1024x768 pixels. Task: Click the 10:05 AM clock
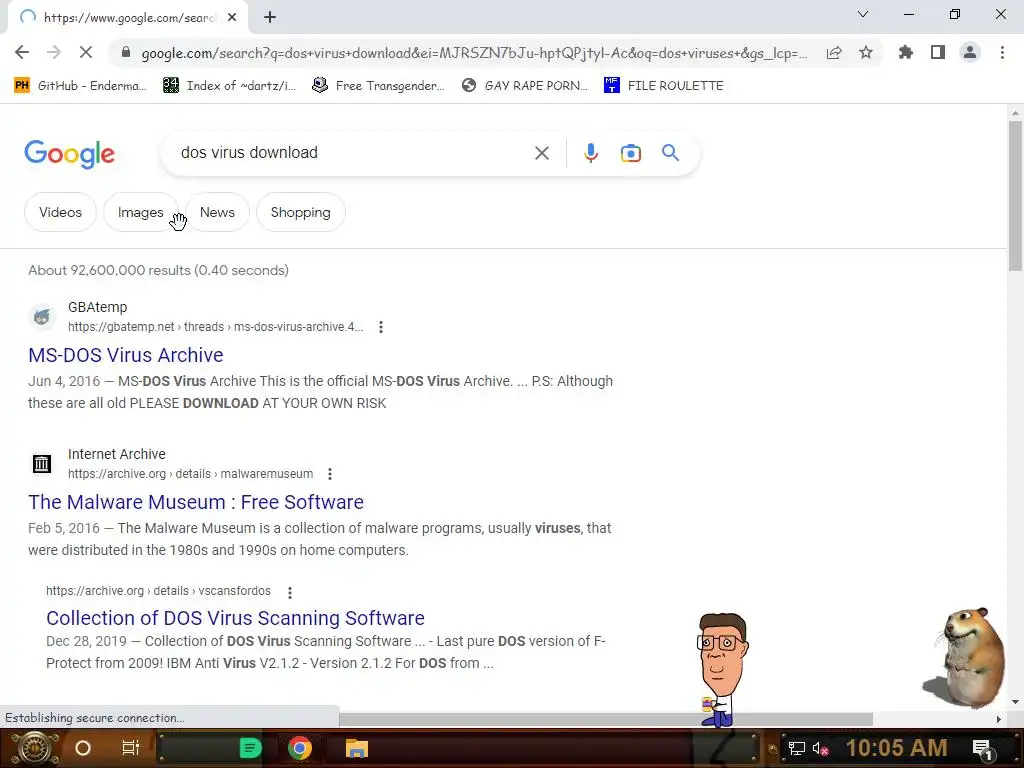click(x=897, y=748)
